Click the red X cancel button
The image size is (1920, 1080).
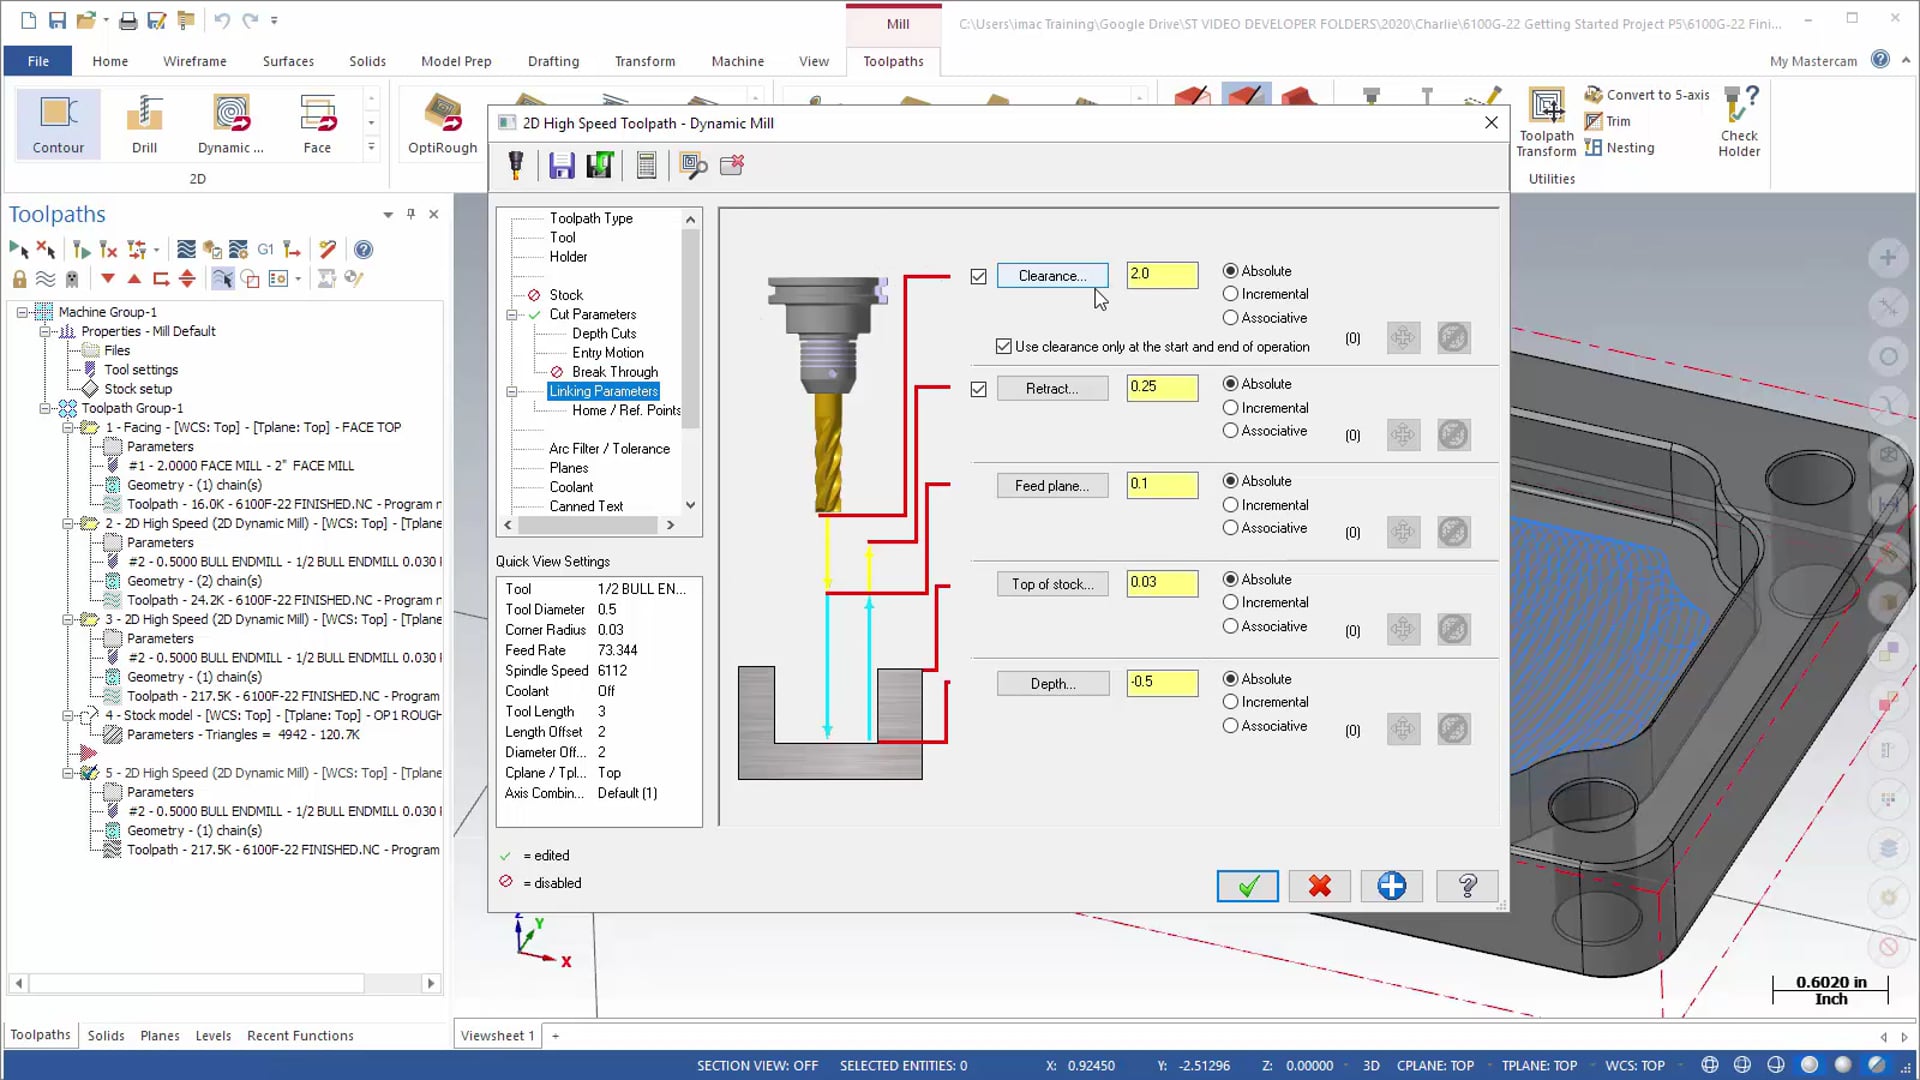pyautogui.click(x=1319, y=886)
